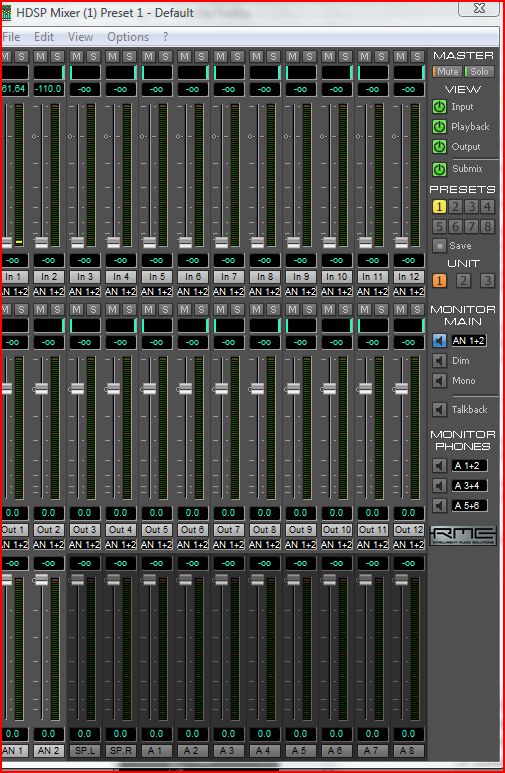Click speaker icon beside A 1+2 phones

(x=439, y=465)
